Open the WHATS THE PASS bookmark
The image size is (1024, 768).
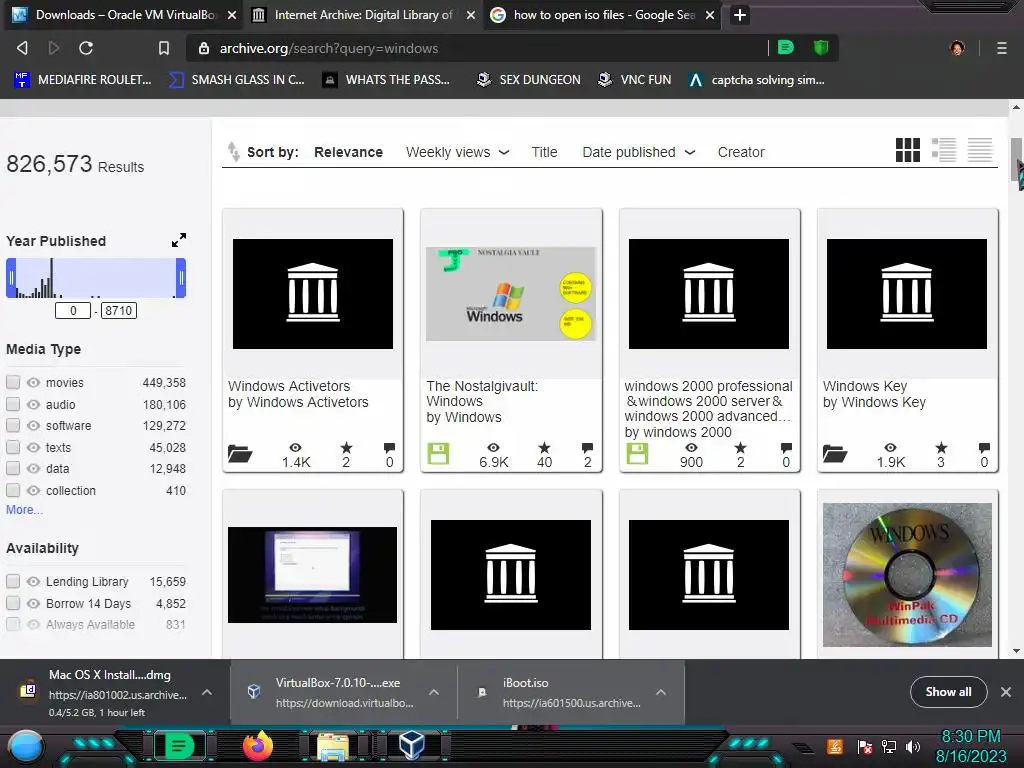pos(387,80)
